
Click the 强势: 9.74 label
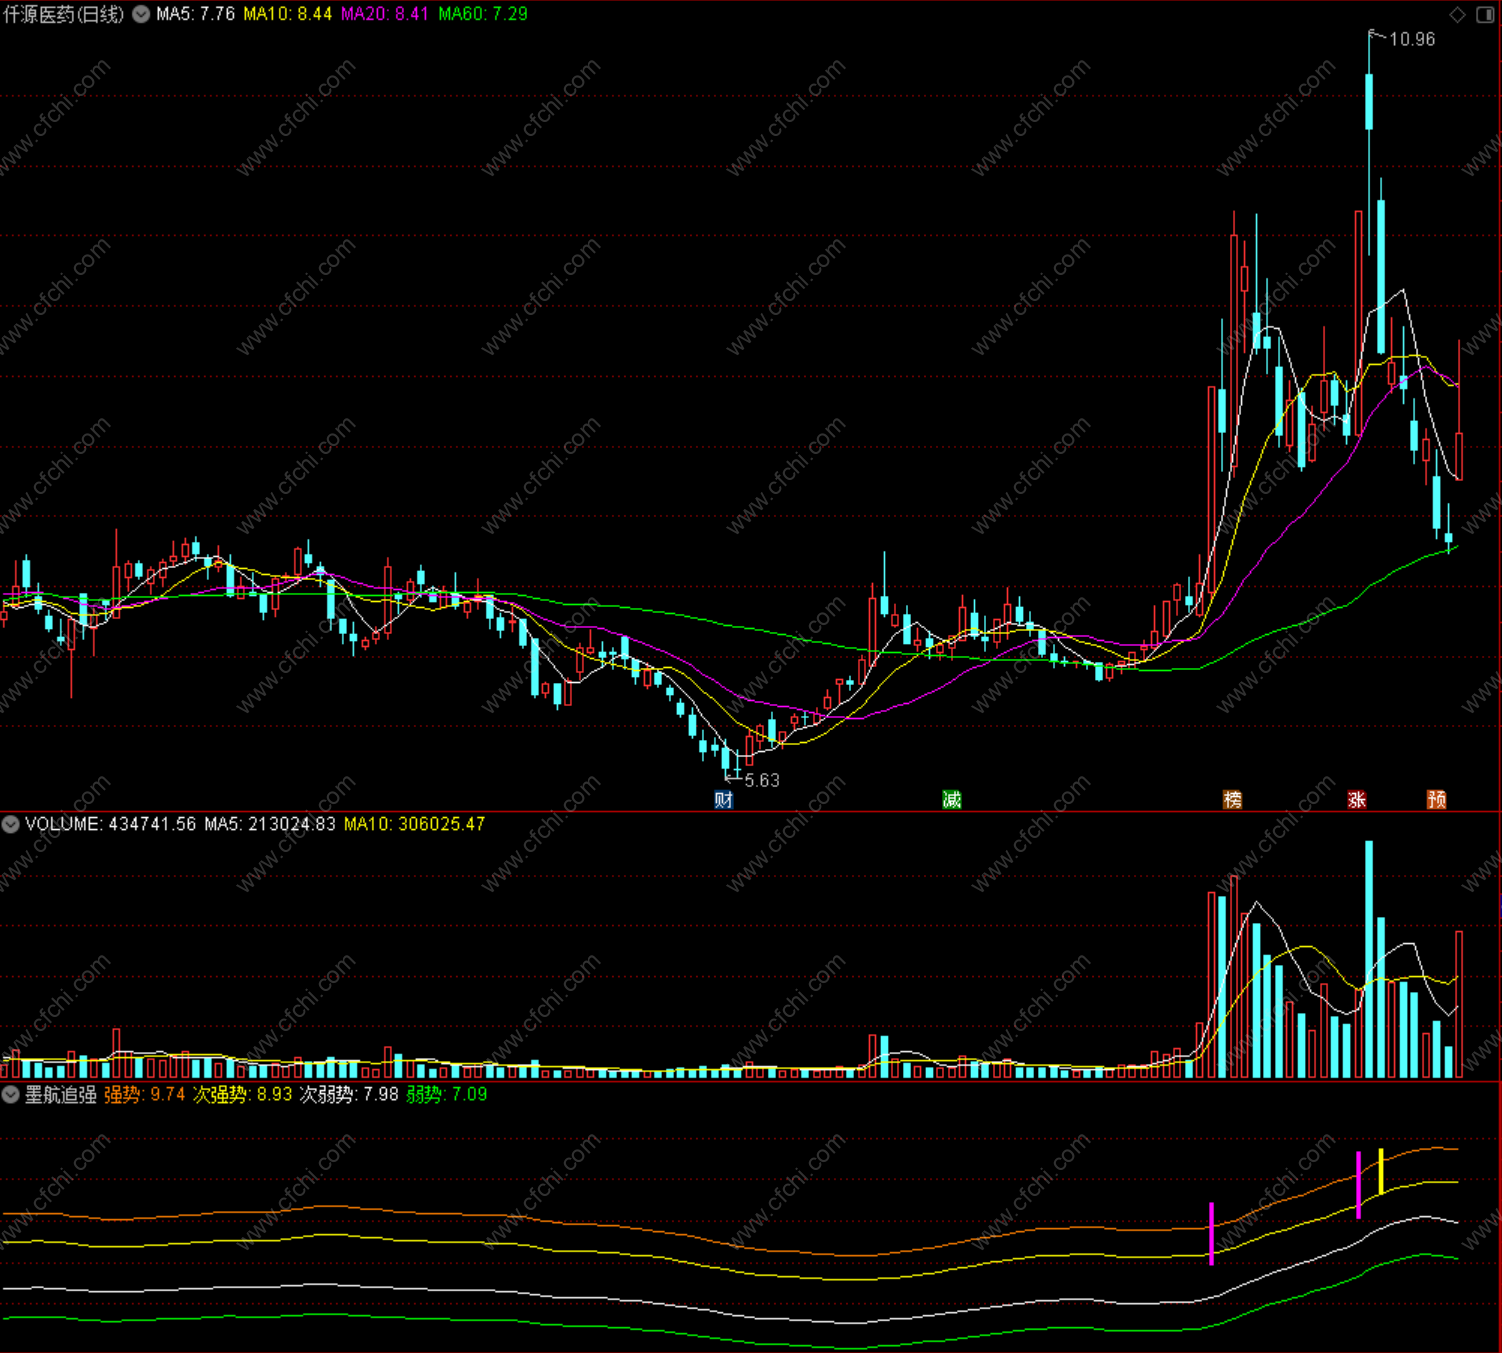[x=145, y=1094]
